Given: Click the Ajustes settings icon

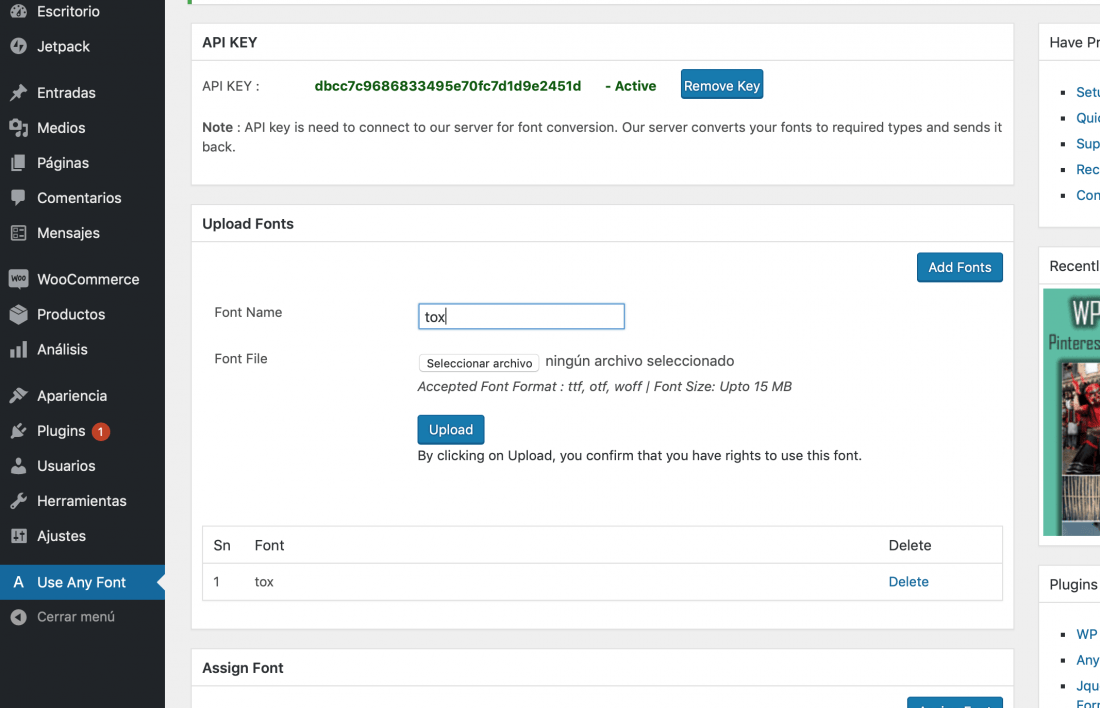Looking at the screenshot, I should coord(19,536).
